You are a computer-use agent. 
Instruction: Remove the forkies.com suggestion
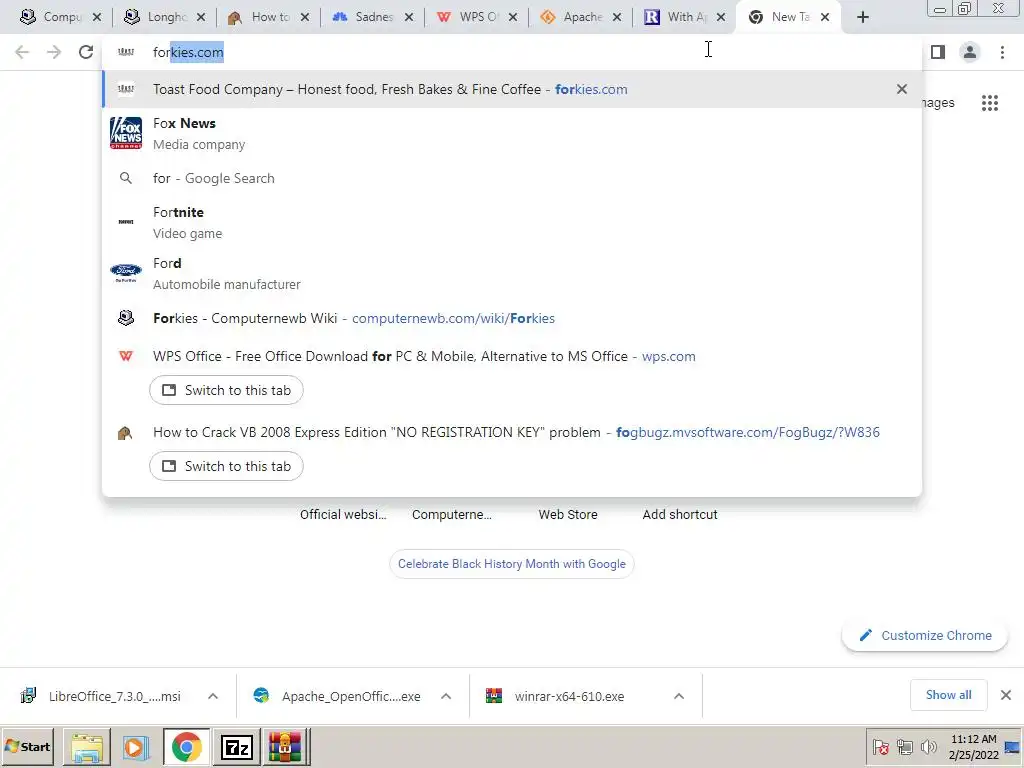click(x=902, y=89)
